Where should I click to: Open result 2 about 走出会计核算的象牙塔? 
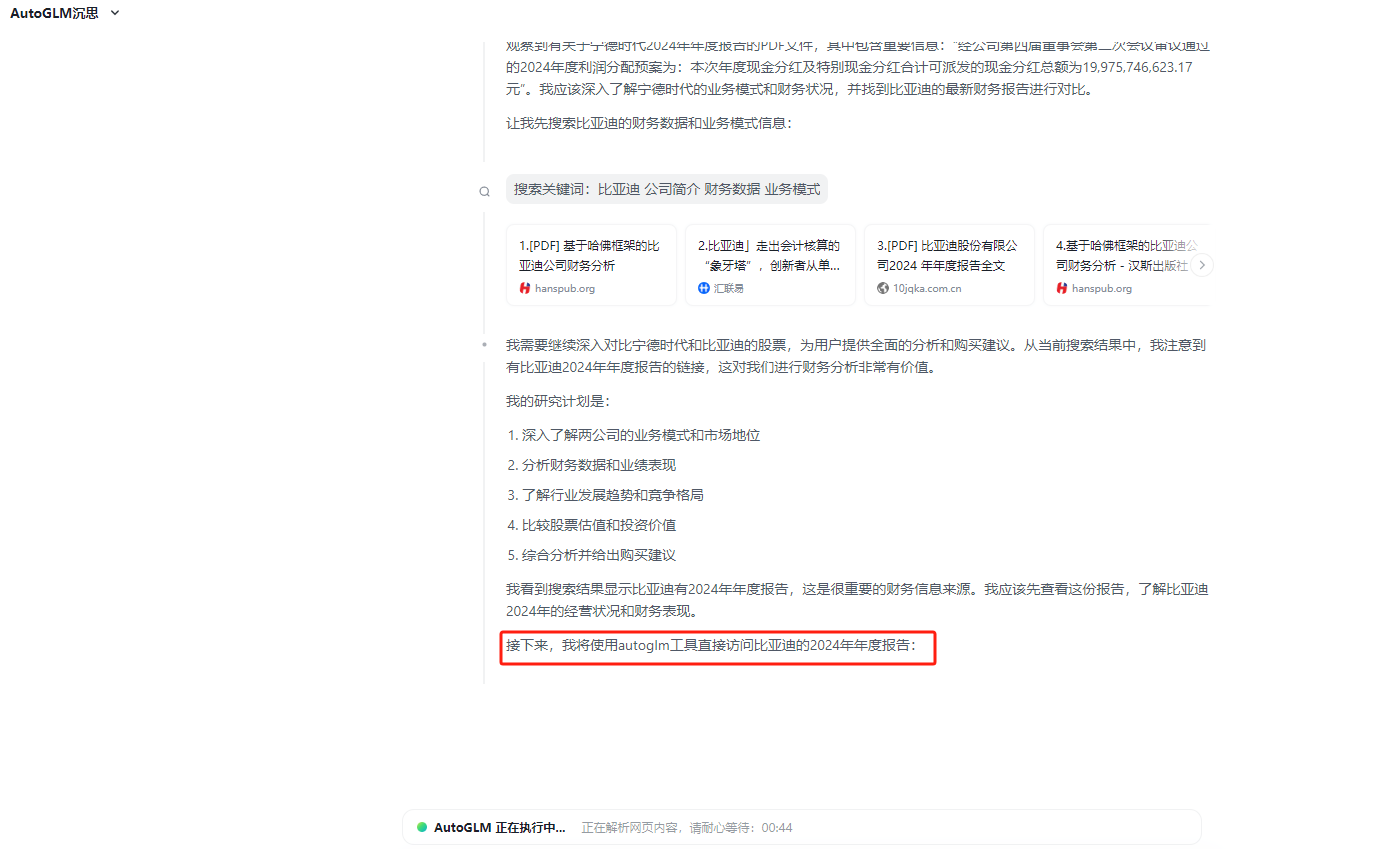[x=769, y=255]
